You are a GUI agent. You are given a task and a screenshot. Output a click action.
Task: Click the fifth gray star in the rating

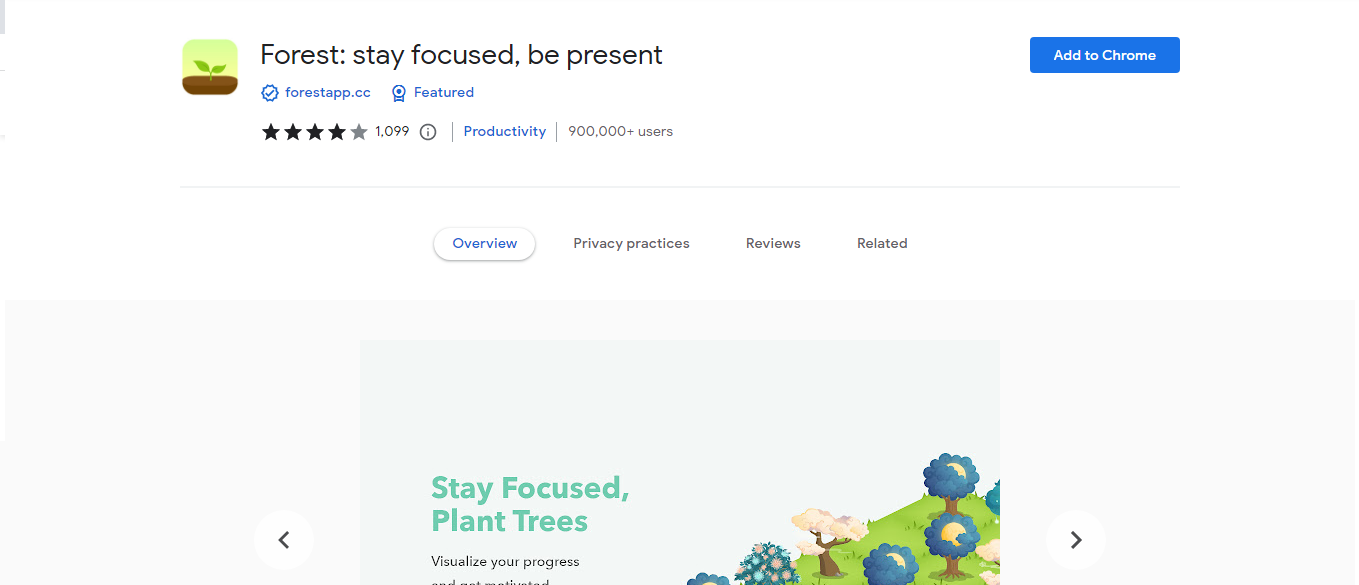(358, 131)
